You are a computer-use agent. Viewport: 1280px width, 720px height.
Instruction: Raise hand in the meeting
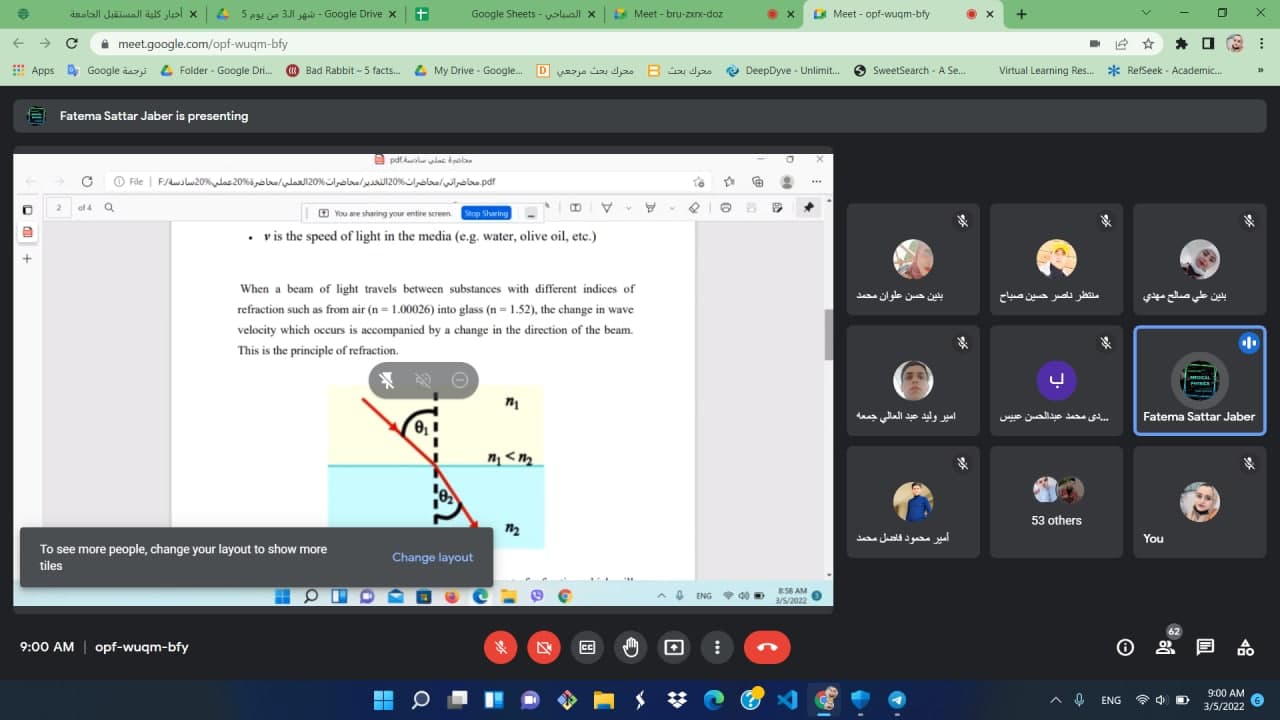[x=631, y=647]
